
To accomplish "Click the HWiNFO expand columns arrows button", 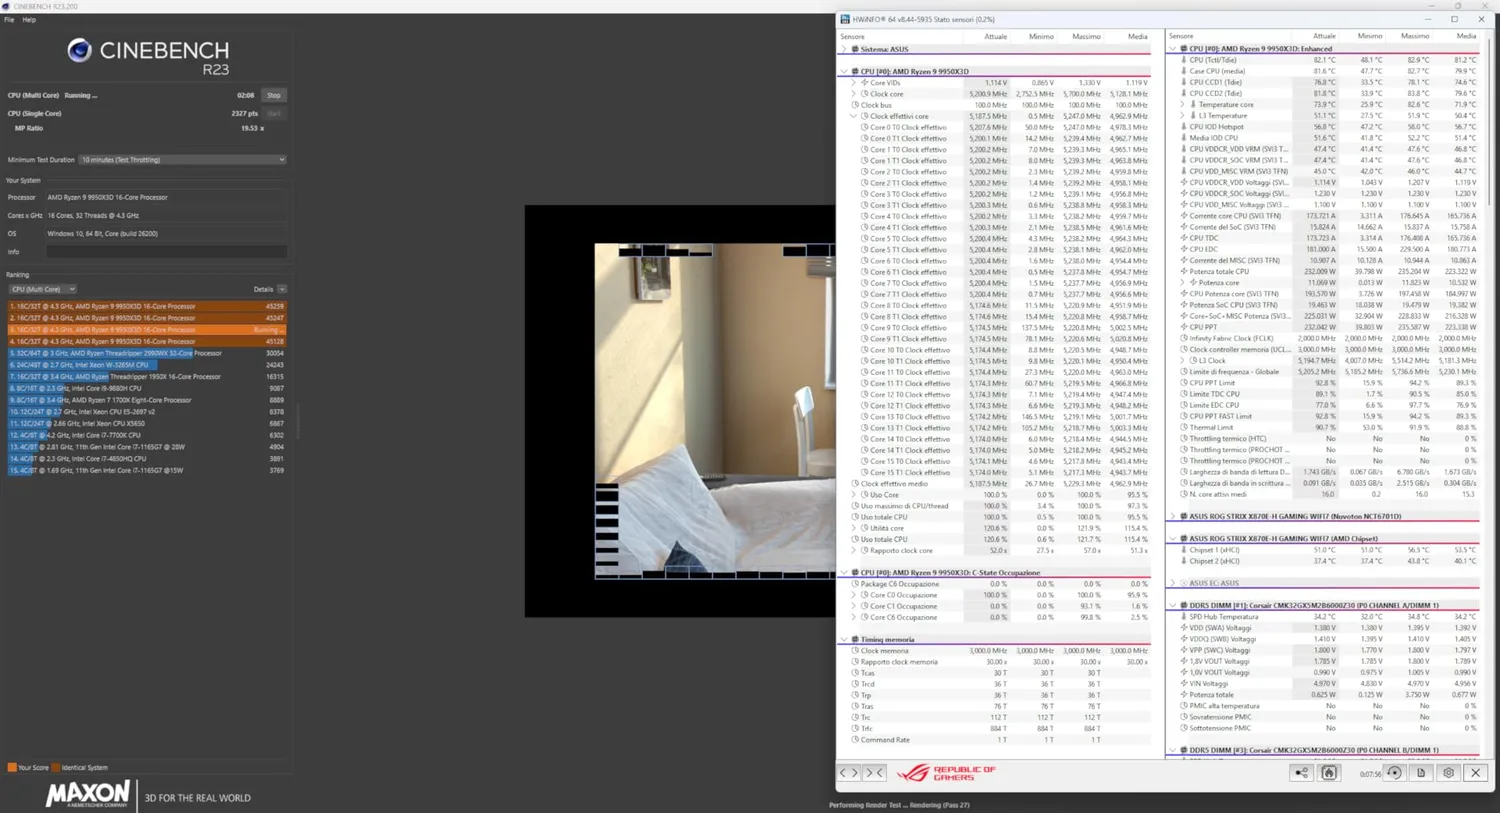I will click(849, 773).
